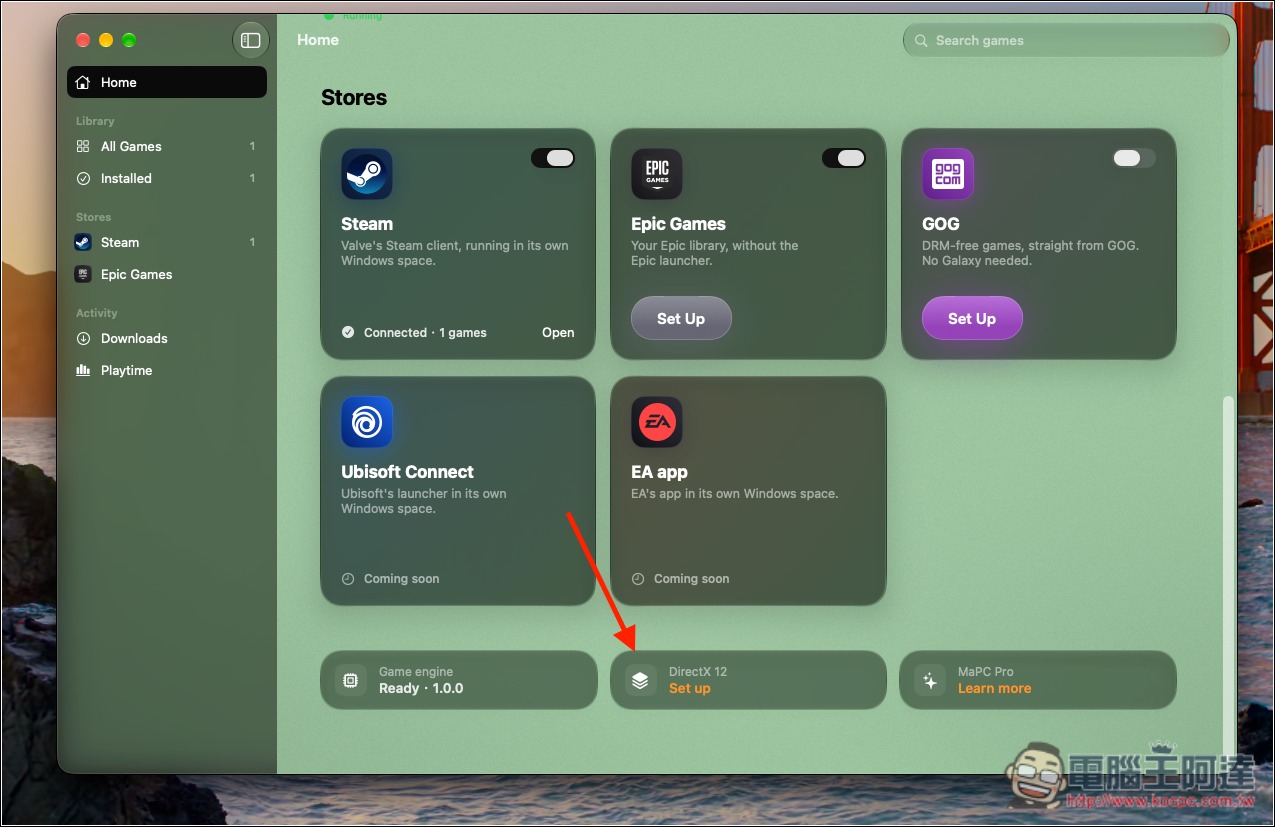Click the Epic Games sidebar icon
The image size is (1275, 827).
(83, 274)
